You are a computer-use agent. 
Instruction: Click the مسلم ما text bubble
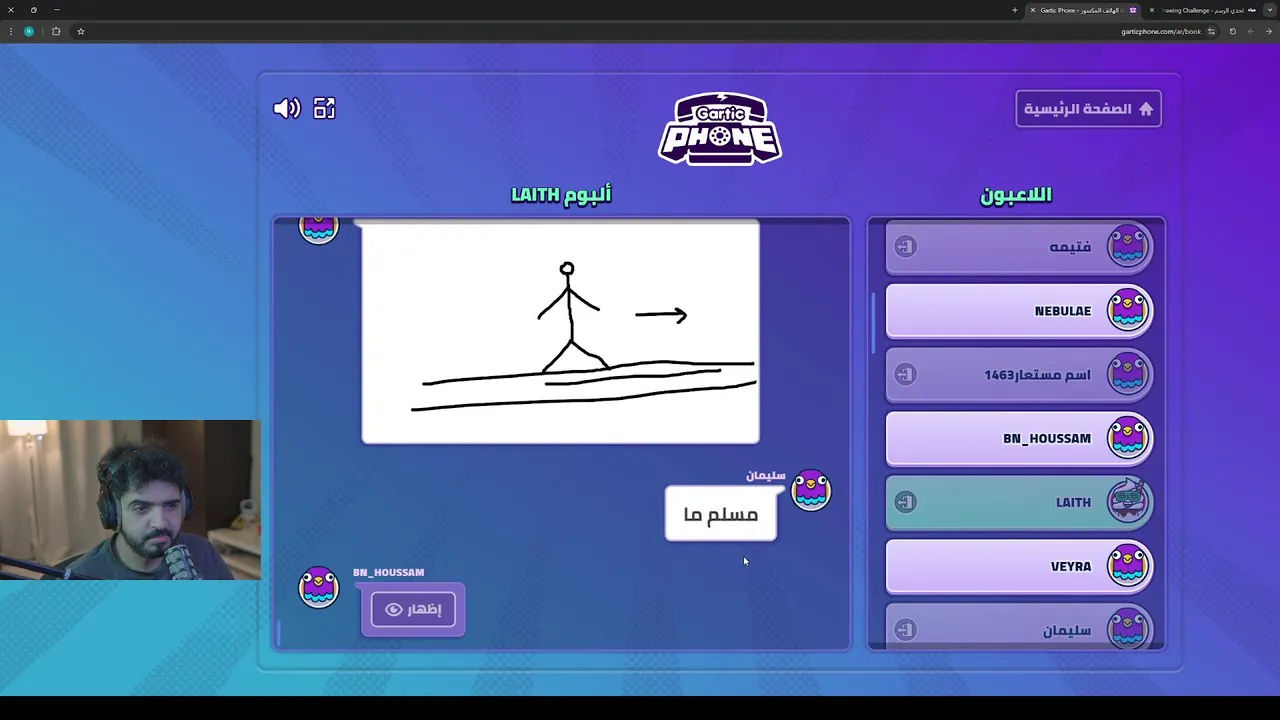click(720, 514)
